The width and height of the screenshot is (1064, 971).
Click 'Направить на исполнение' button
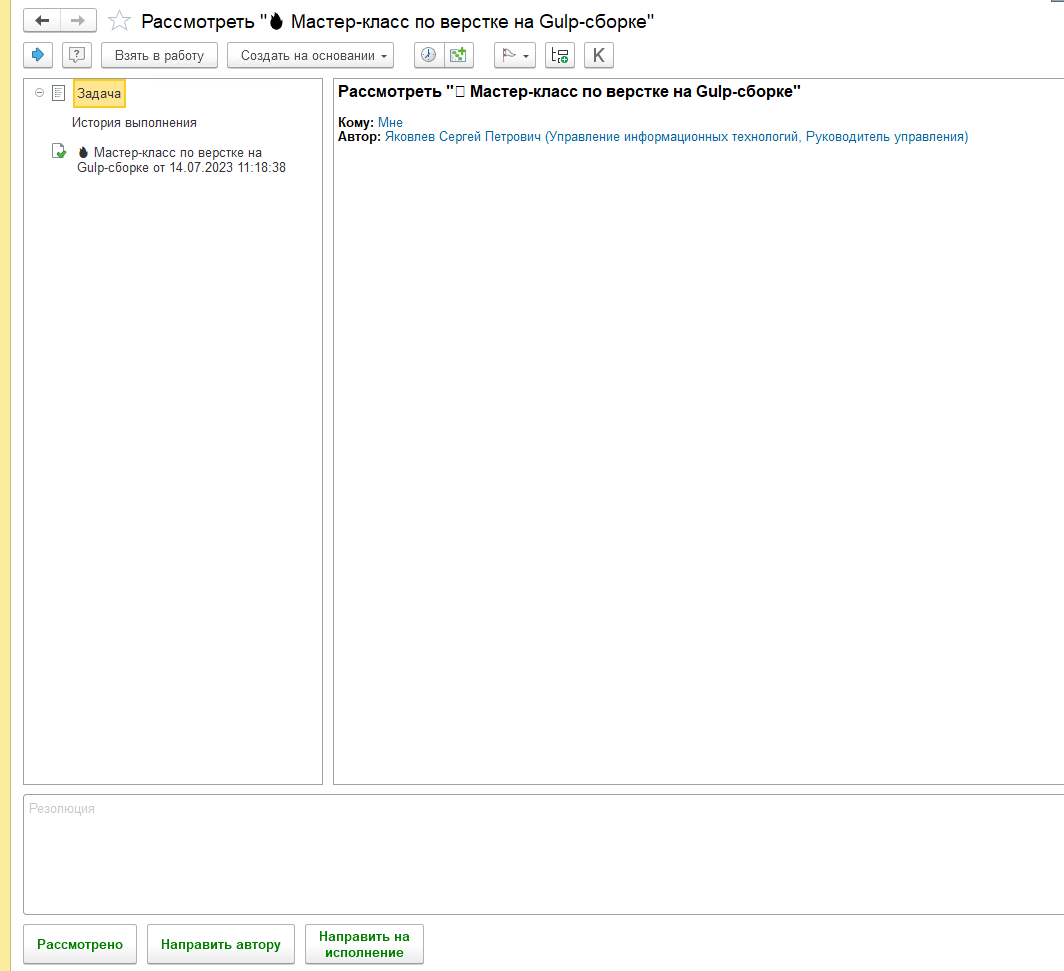[x=364, y=944]
